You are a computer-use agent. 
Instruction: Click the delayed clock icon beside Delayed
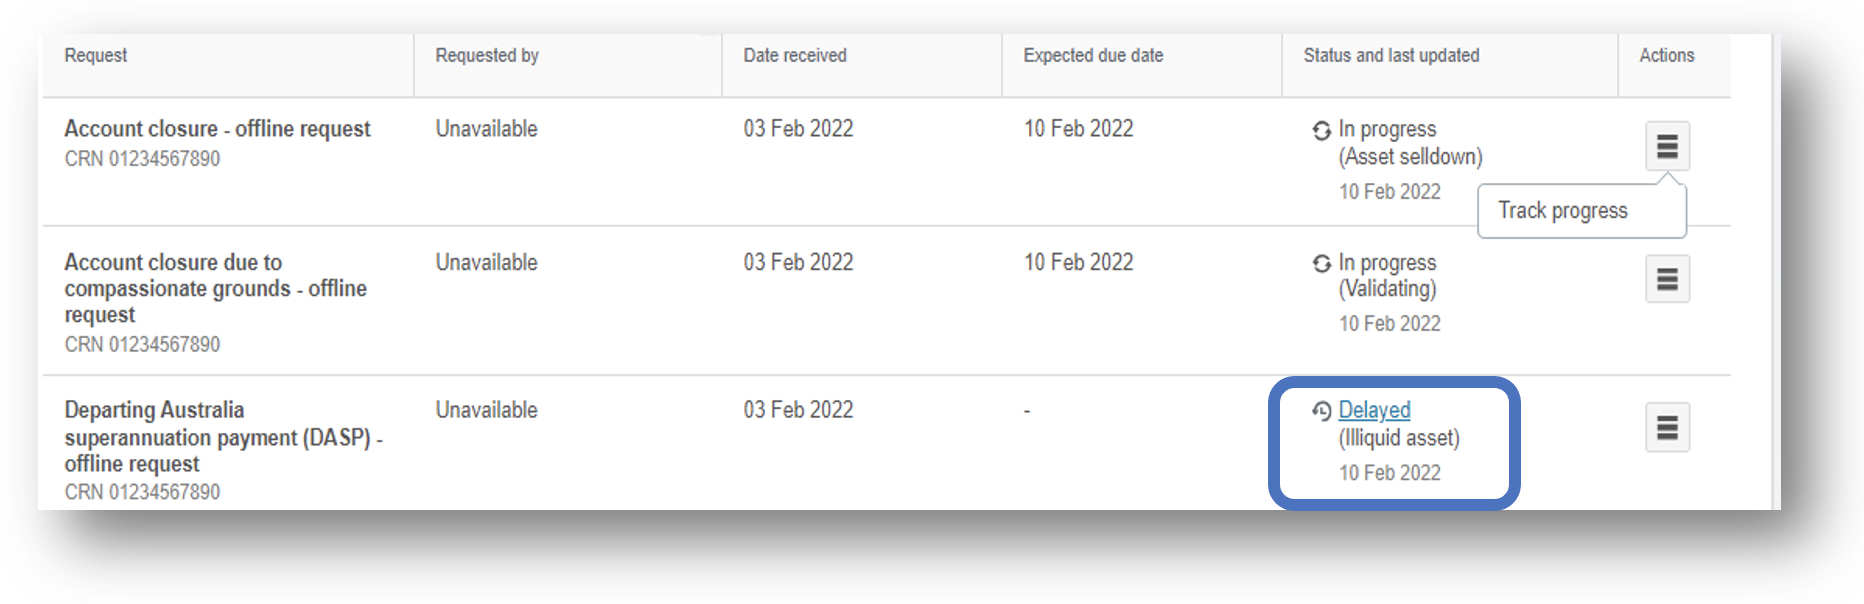point(1322,411)
